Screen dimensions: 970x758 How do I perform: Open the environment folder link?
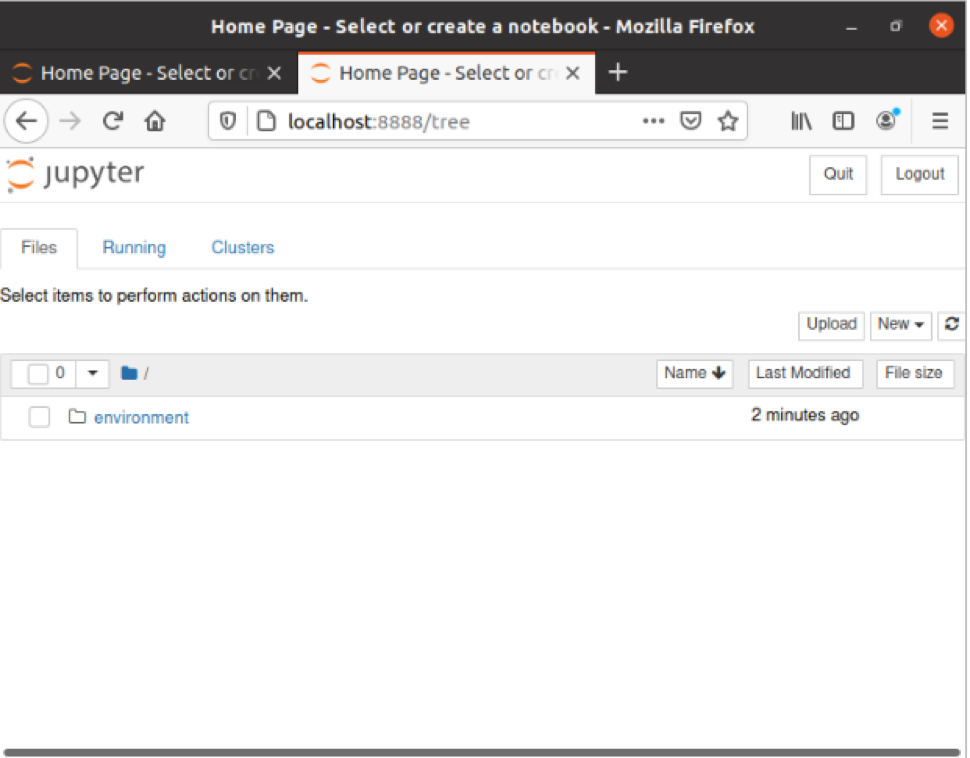click(142, 418)
